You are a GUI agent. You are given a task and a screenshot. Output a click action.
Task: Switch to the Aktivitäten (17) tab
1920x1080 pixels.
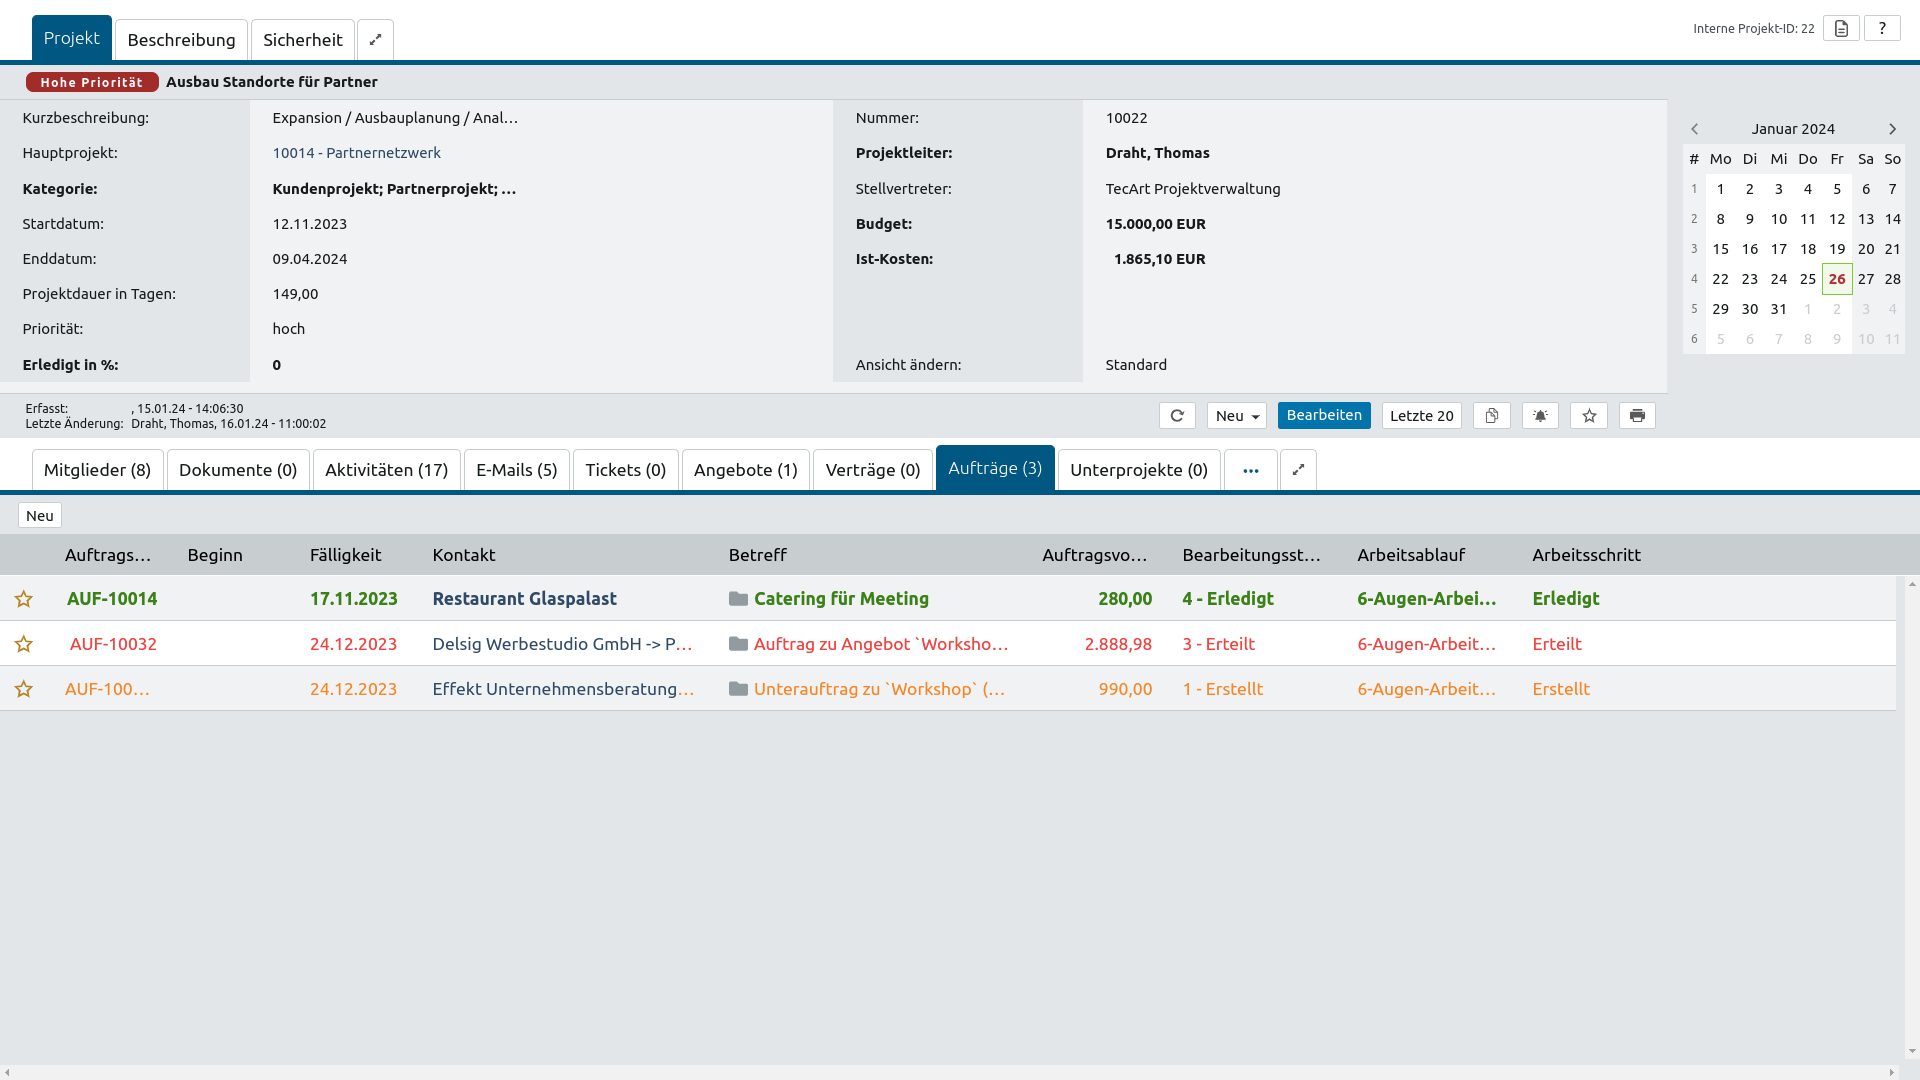pos(386,470)
